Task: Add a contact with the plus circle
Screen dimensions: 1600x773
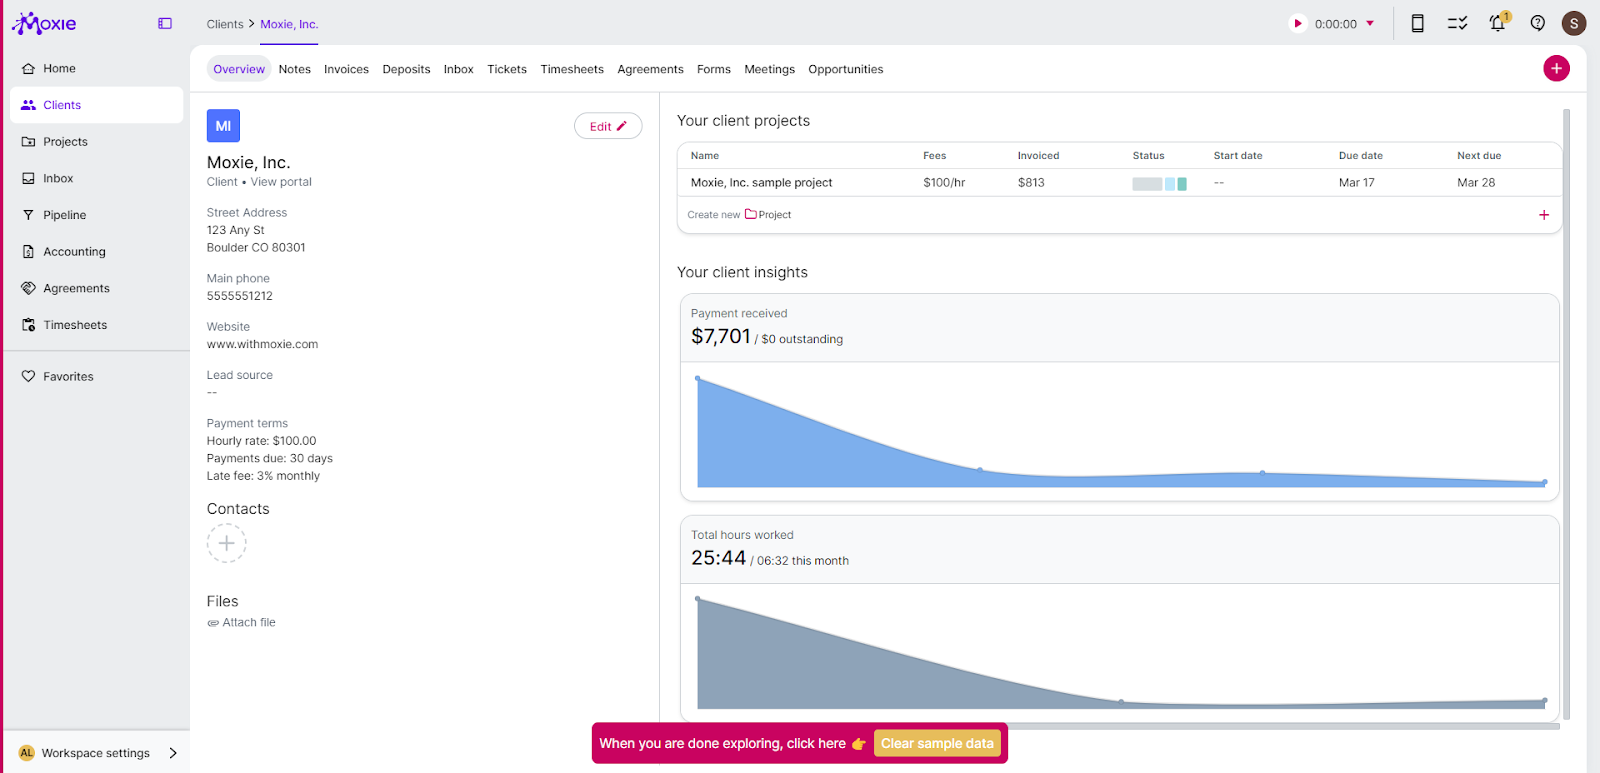Action: click(x=227, y=543)
